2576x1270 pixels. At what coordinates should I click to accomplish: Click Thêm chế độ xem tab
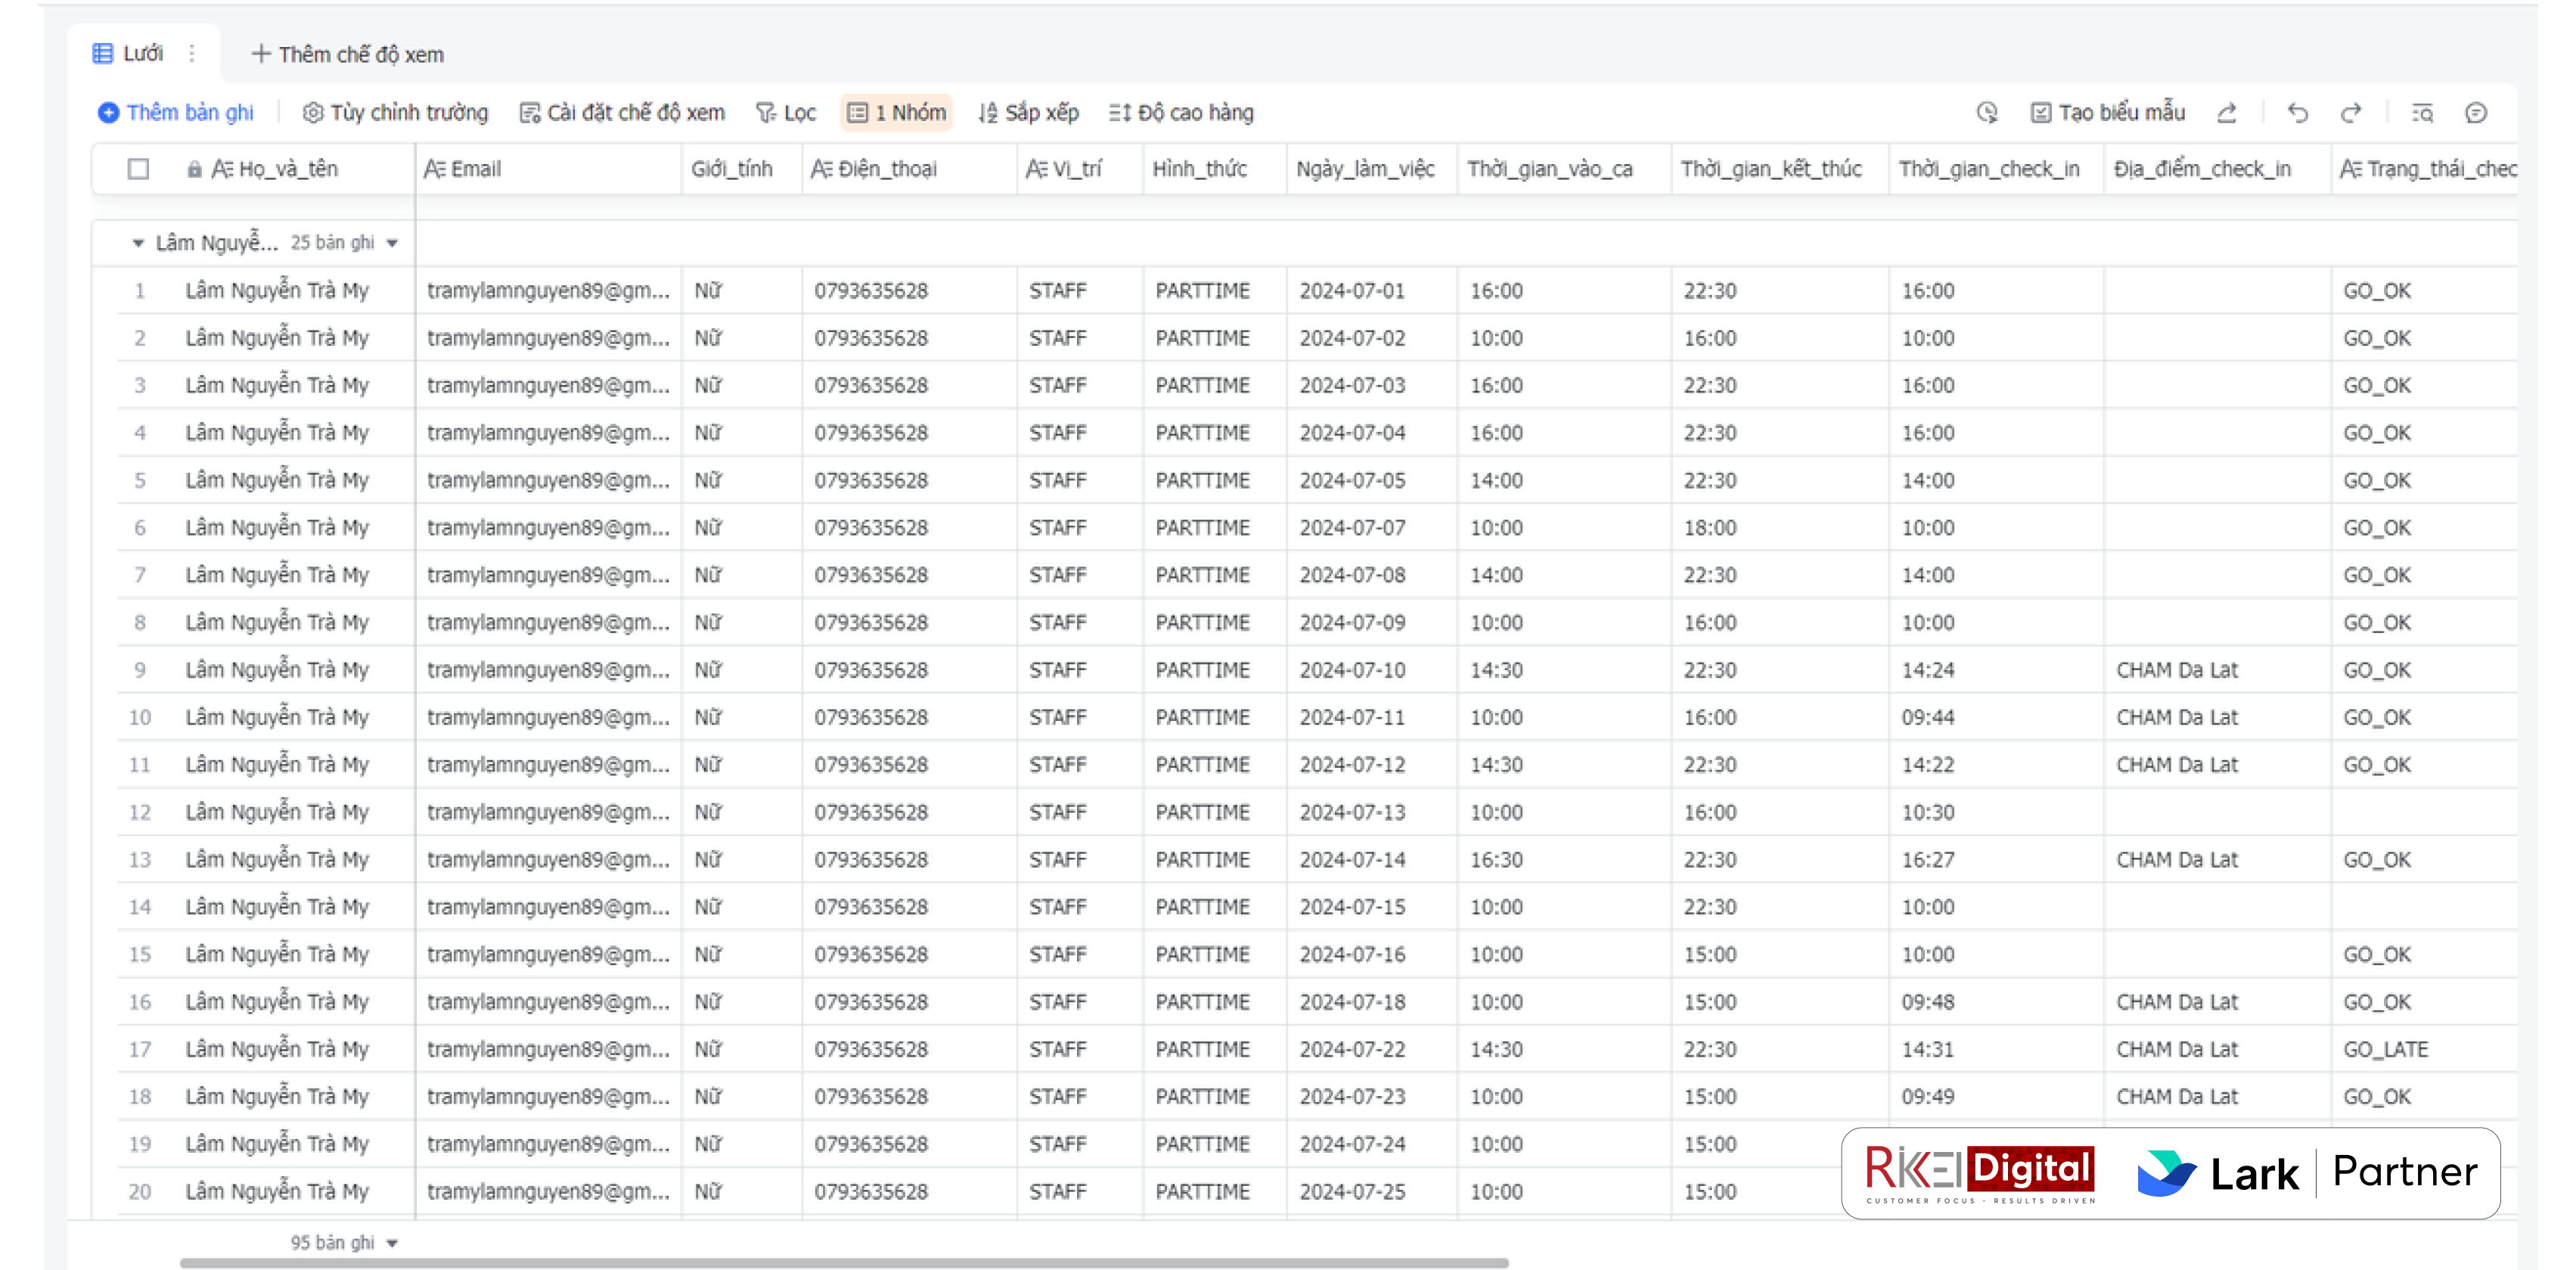click(347, 54)
